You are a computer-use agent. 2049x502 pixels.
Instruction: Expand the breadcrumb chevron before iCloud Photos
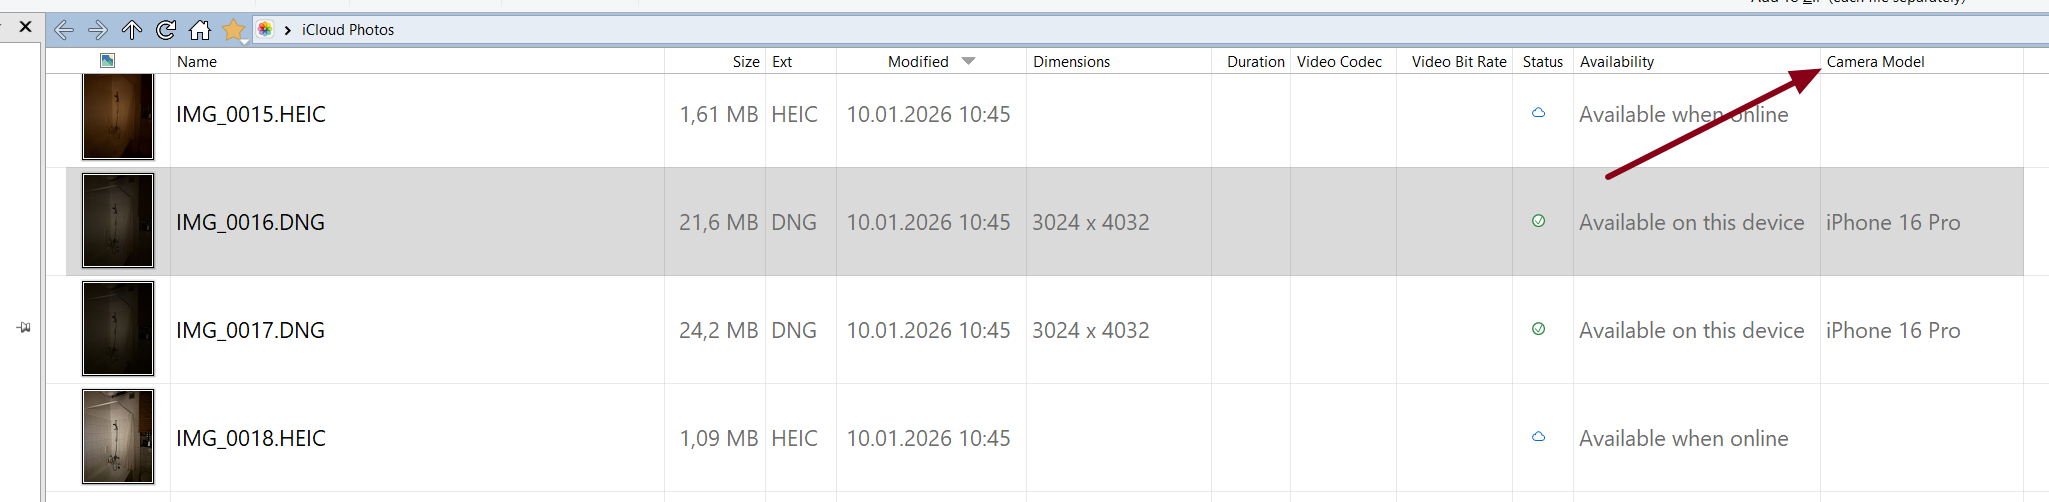click(x=288, y=30)
